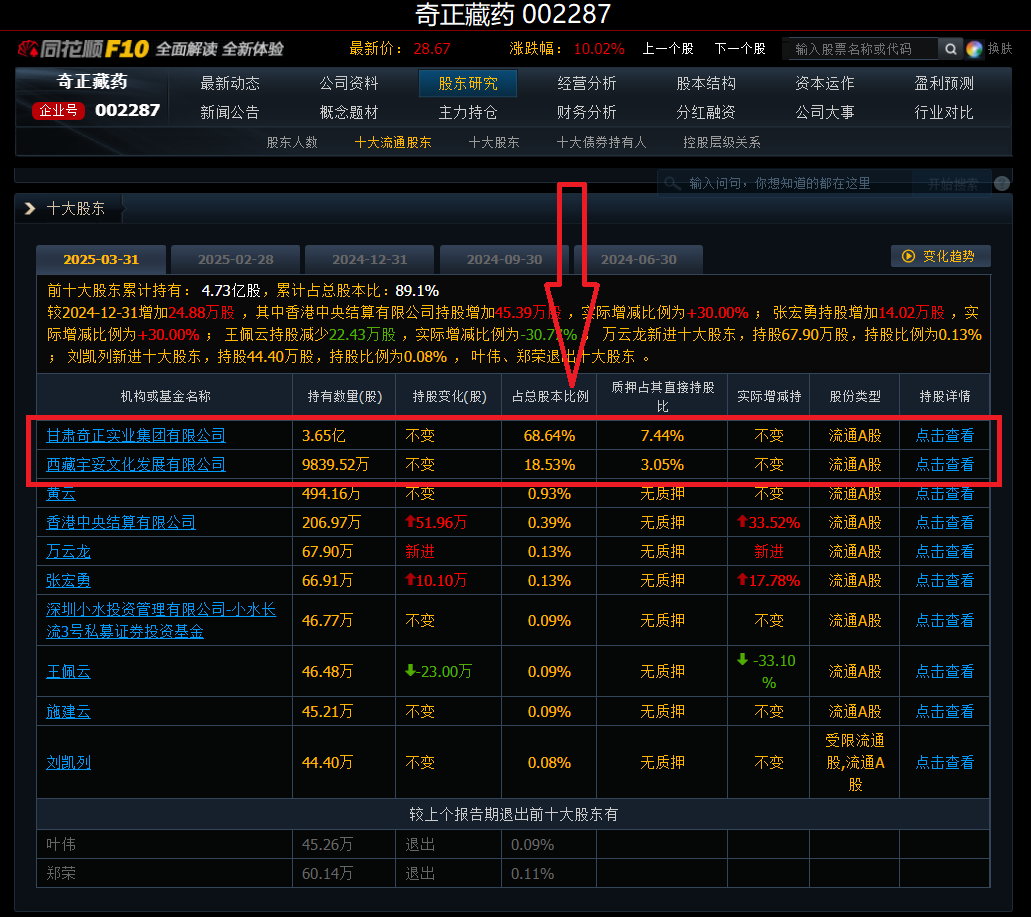The image size is (1031, 917).
Task: Open the 主力持仓 menu
Action: click(x=468, y=112)
